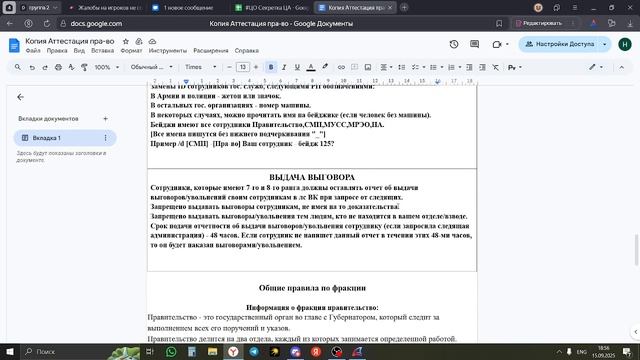Click the Настройки Доступа share button

[560, 44]
